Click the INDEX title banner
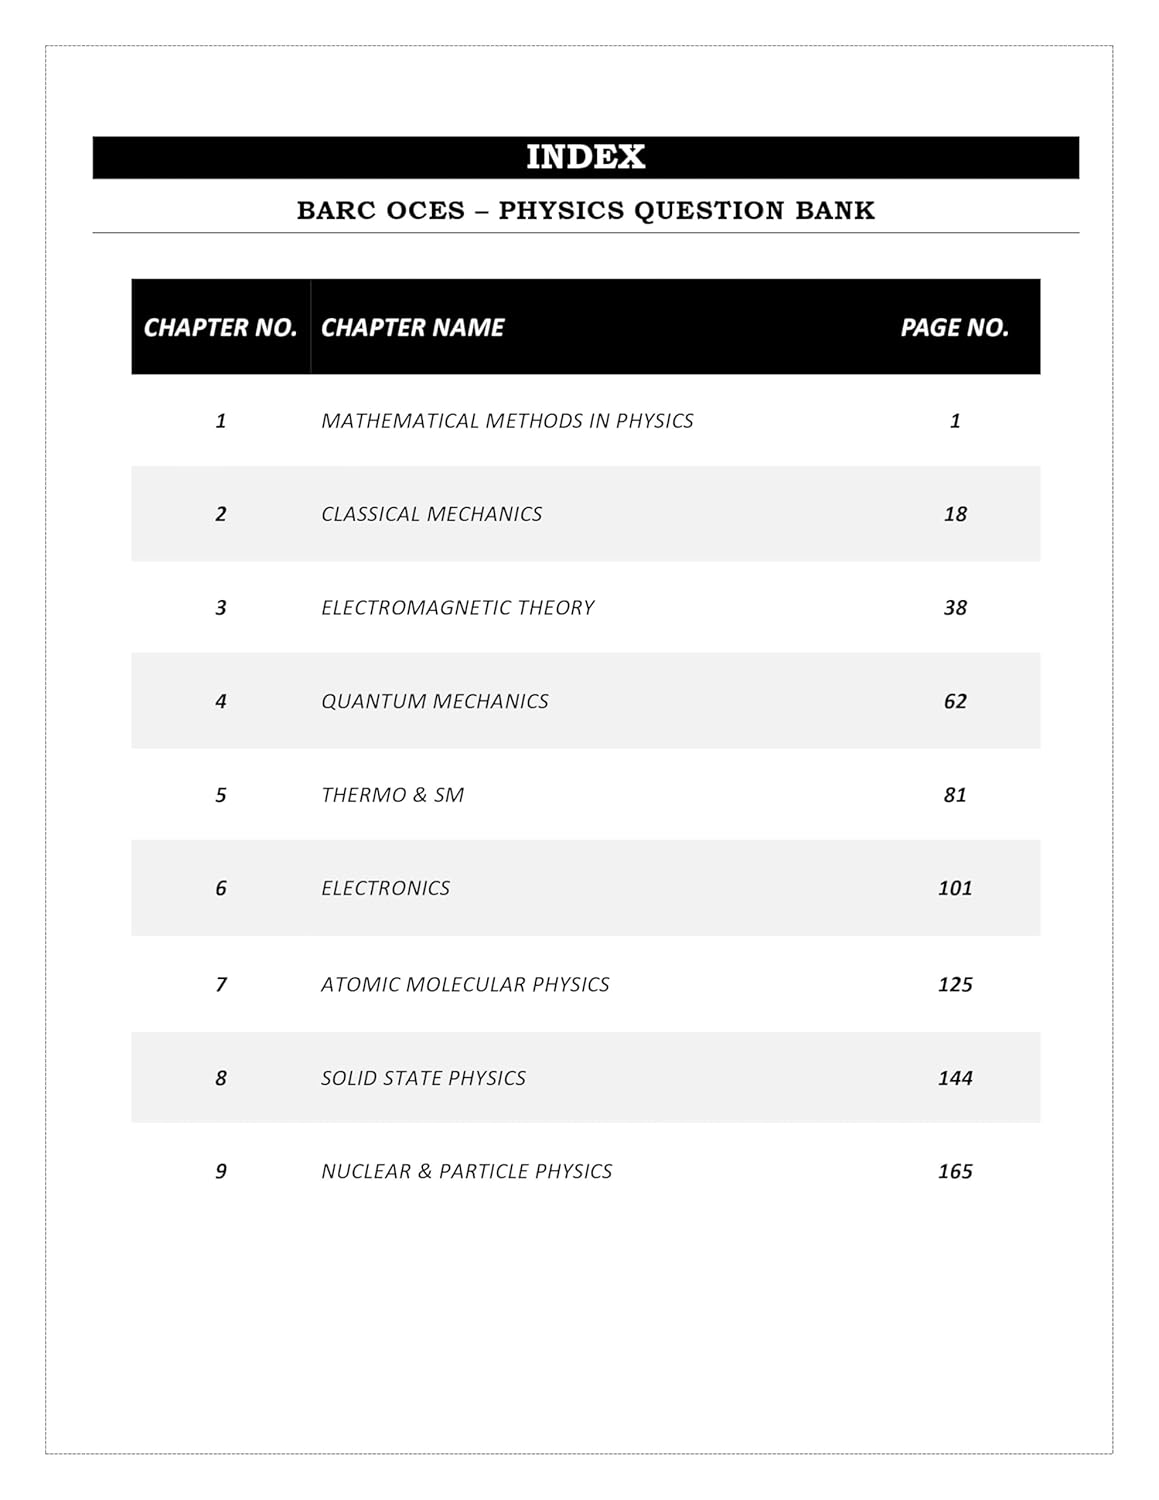The width and height of the screenshot is (1159, 1500). coord(585,157)
